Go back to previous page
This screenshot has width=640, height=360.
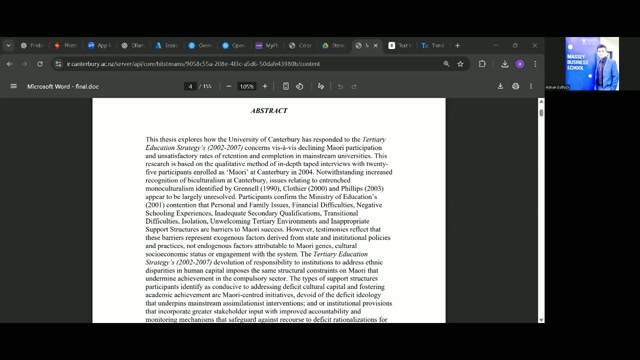(9, 64)
